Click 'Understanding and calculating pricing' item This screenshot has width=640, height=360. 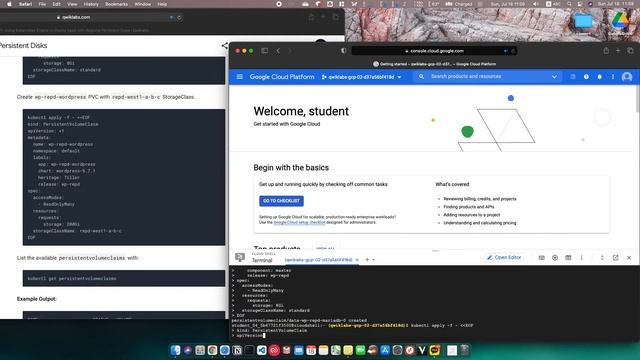480,223
